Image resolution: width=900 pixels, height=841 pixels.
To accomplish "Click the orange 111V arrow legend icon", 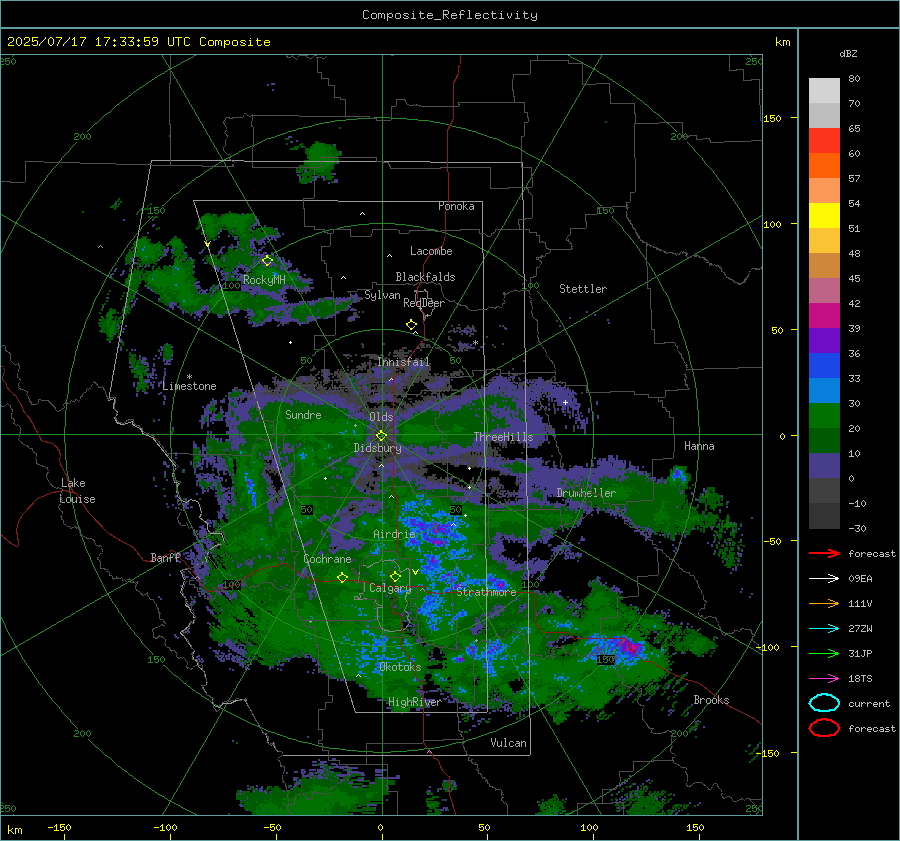I will coord(824,603).
